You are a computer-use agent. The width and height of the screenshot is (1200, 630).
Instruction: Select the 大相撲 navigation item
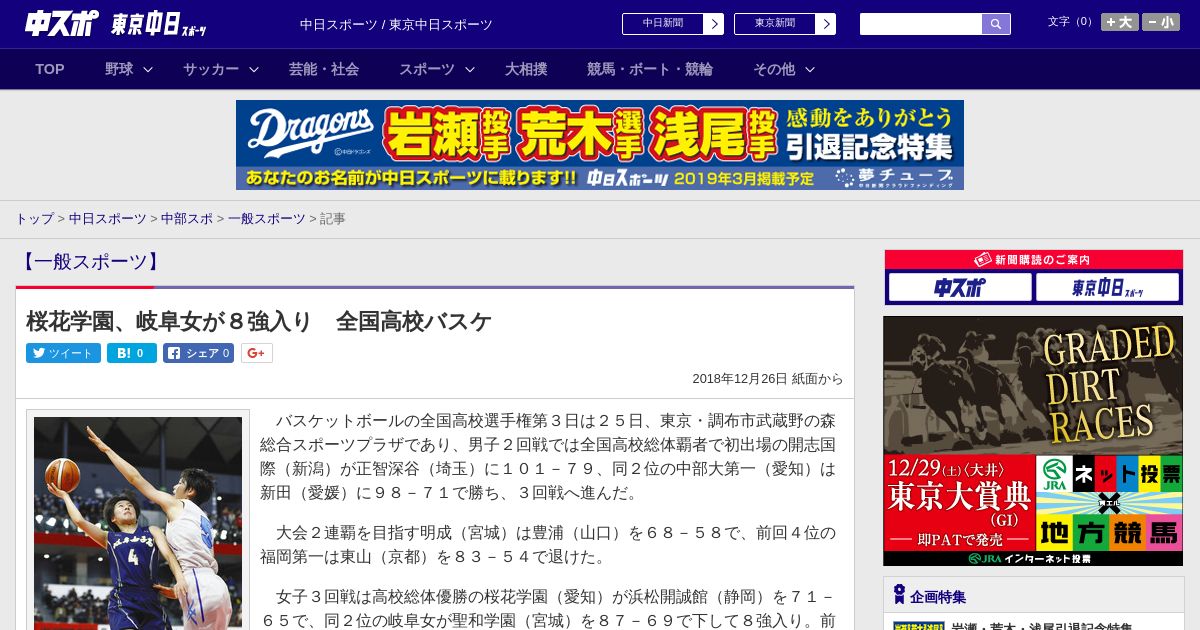pos(526,69)
